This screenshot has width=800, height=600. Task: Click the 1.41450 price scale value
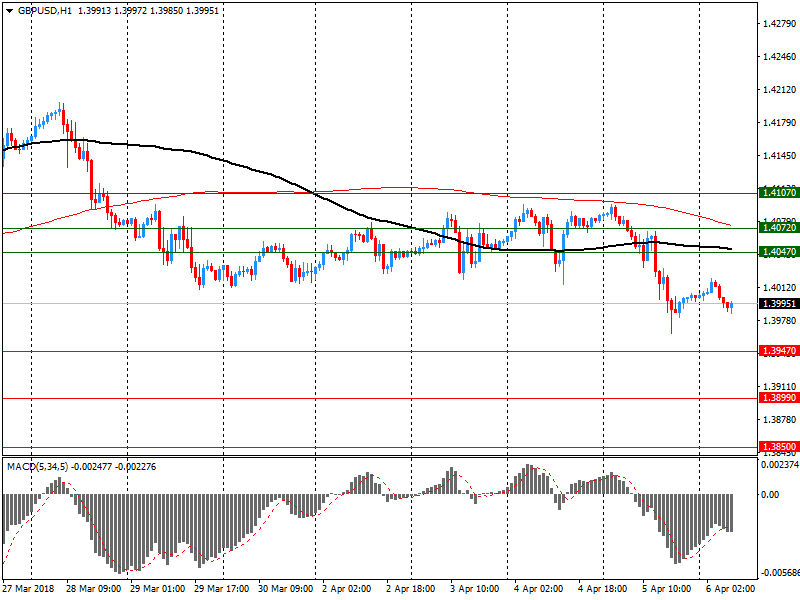coord(780,156)
